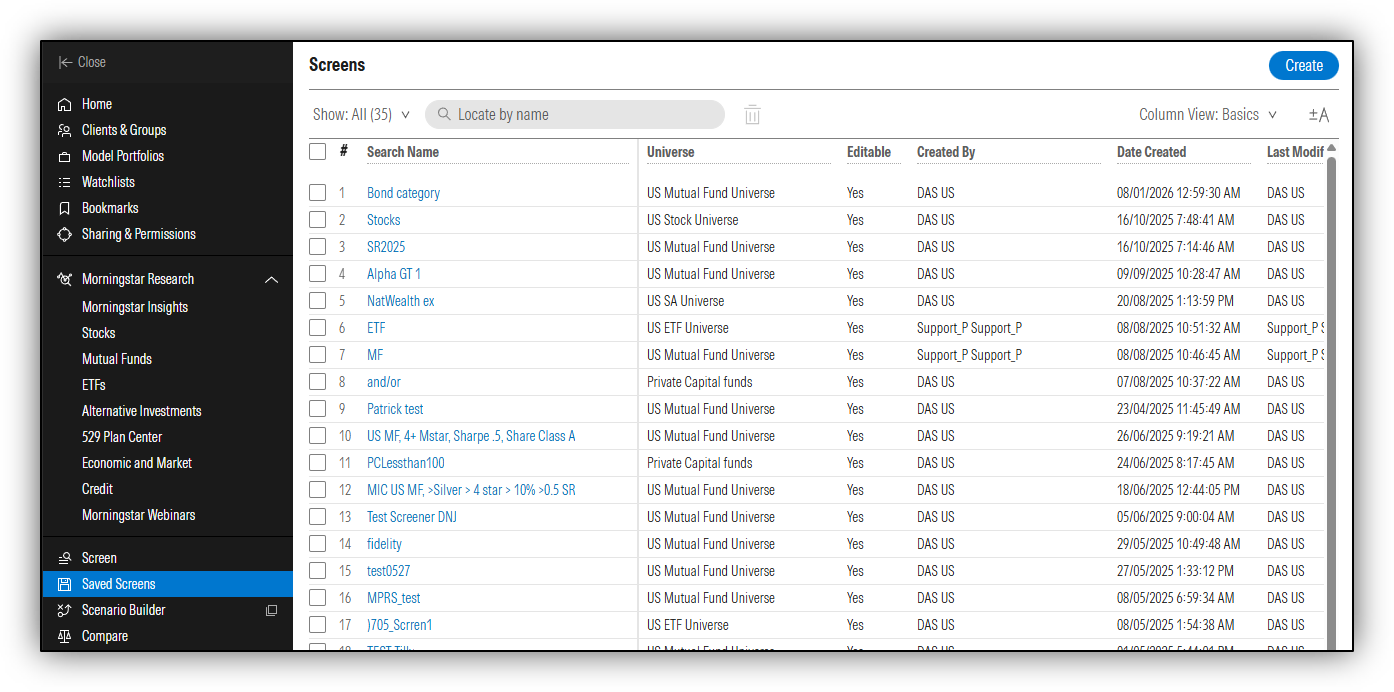Click the Bookmarks icon
Screen dimensions: 1394x692
coord(65,208)
